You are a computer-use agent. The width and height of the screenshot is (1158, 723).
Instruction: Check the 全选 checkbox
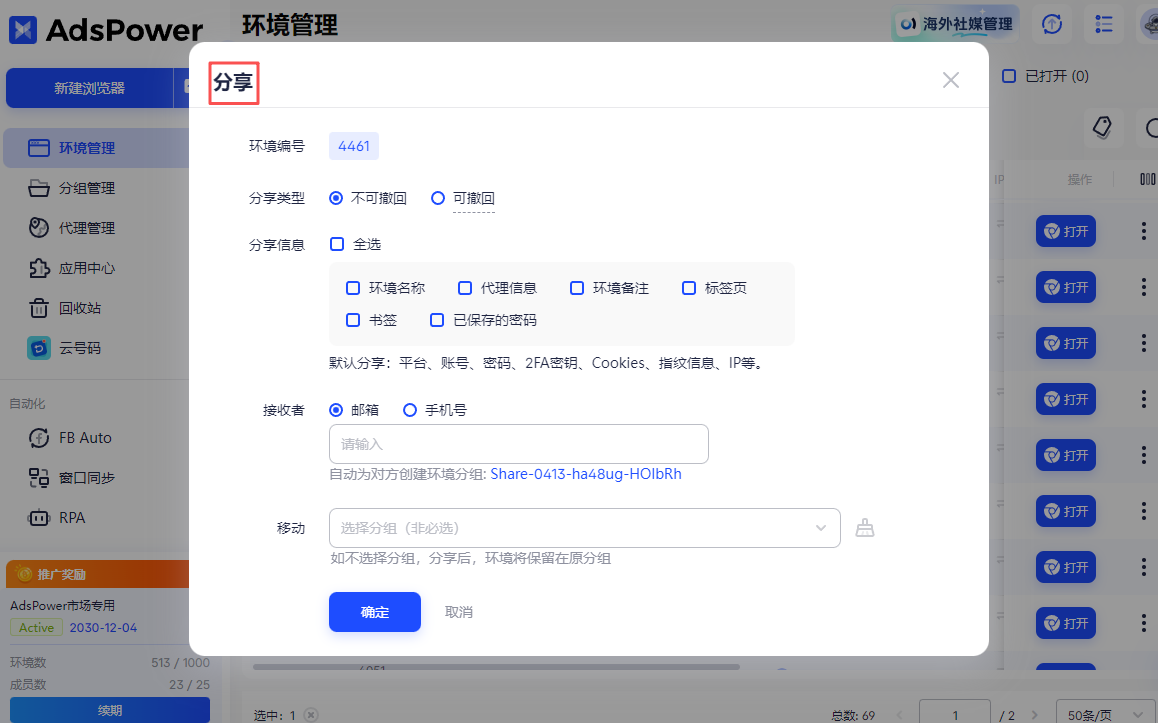pyautogui.click(x=337, y=244)
